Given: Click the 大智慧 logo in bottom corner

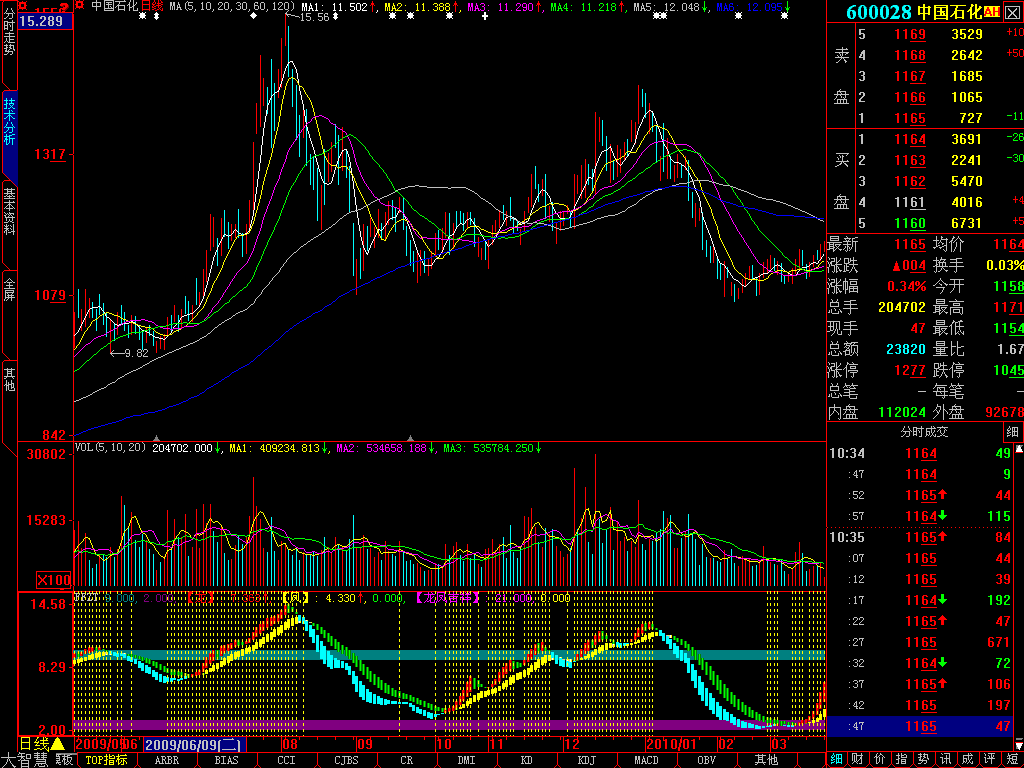Looking at the screenshot, I should point(24,760).
